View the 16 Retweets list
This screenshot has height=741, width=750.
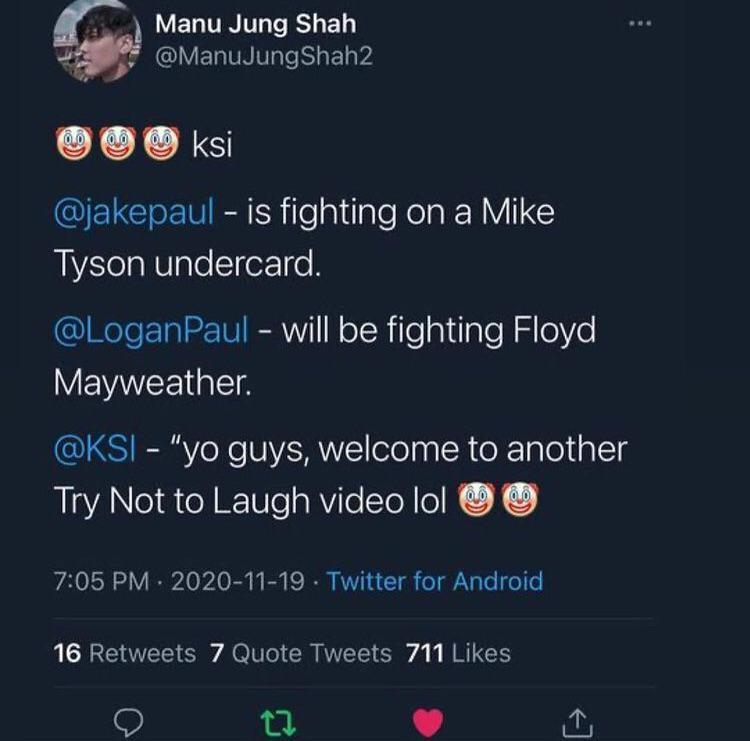pyautogui.click(x=124, y=653)
